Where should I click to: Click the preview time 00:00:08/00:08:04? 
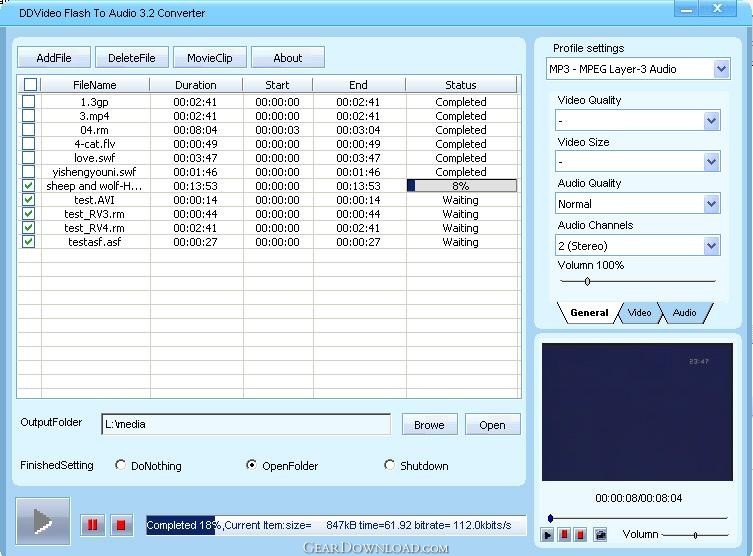point(638,498)
